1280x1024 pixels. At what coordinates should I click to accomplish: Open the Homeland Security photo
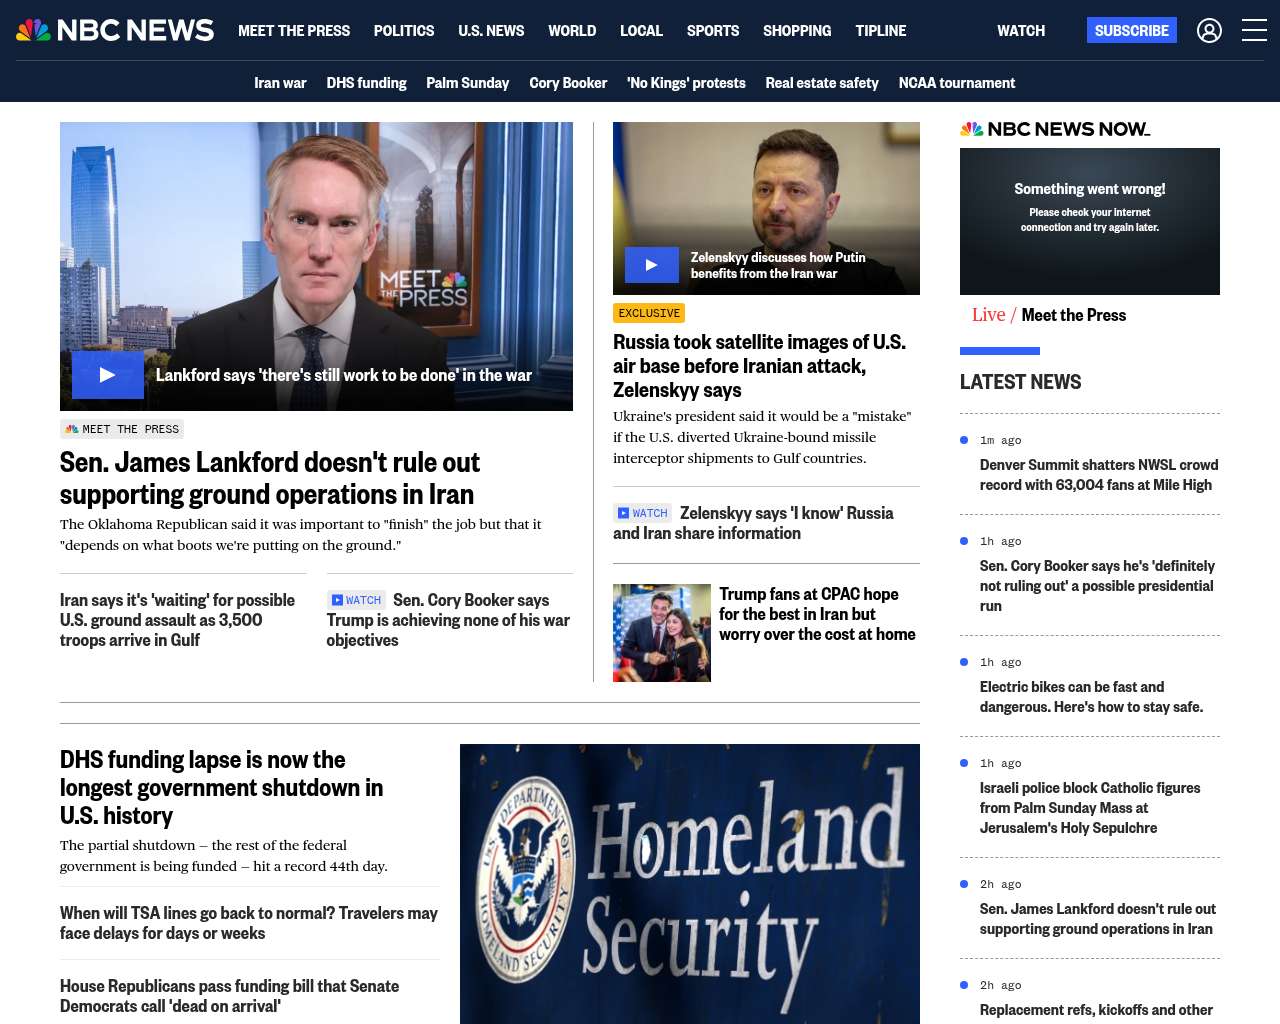(690, 884)
